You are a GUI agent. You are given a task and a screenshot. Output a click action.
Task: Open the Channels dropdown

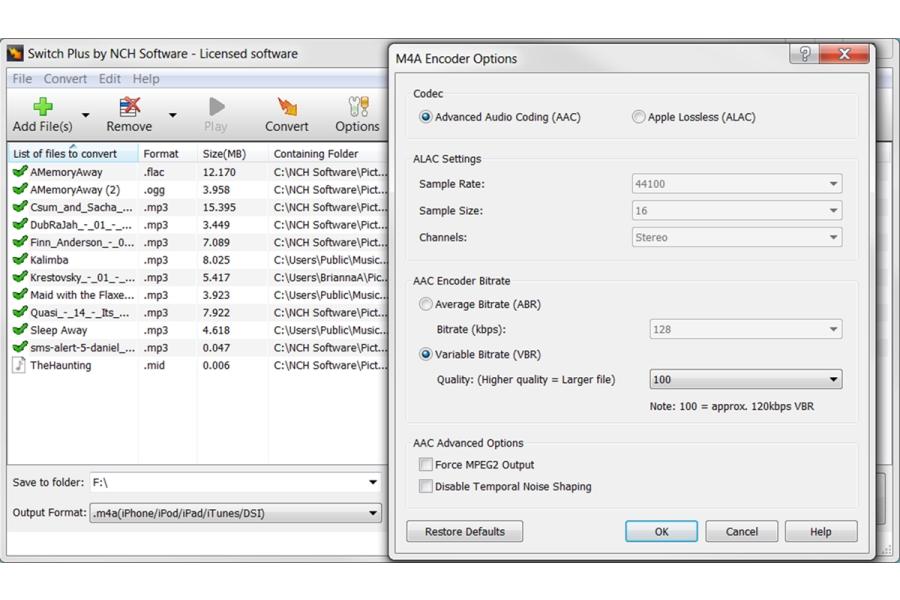click(x=737, y=237)
